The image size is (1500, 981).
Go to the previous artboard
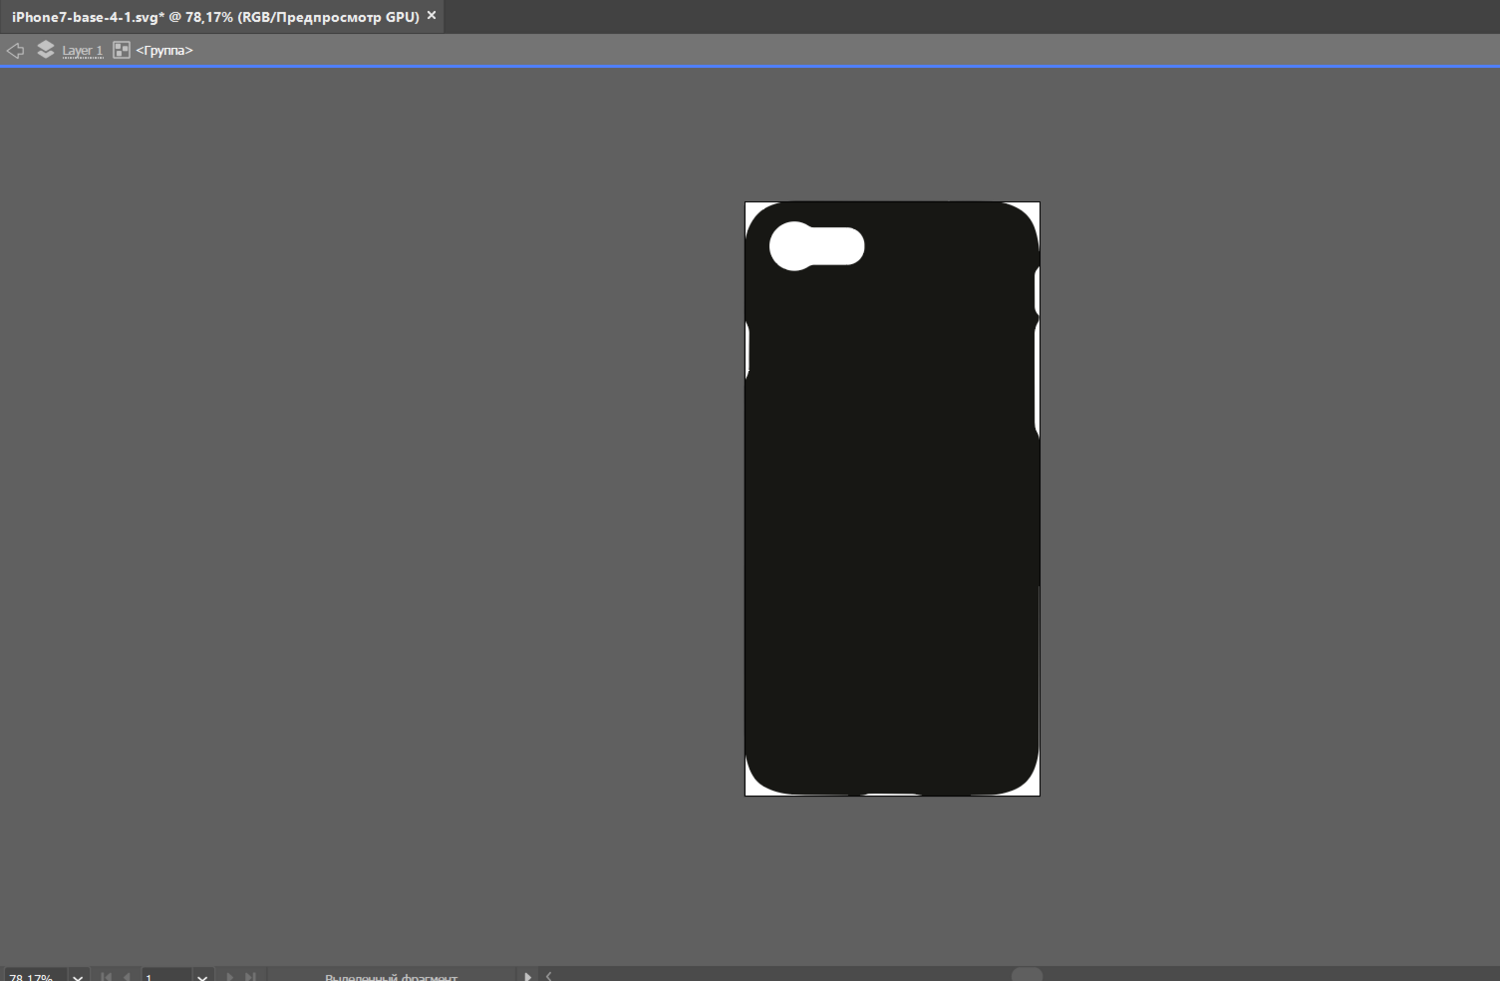click(127, 976)
